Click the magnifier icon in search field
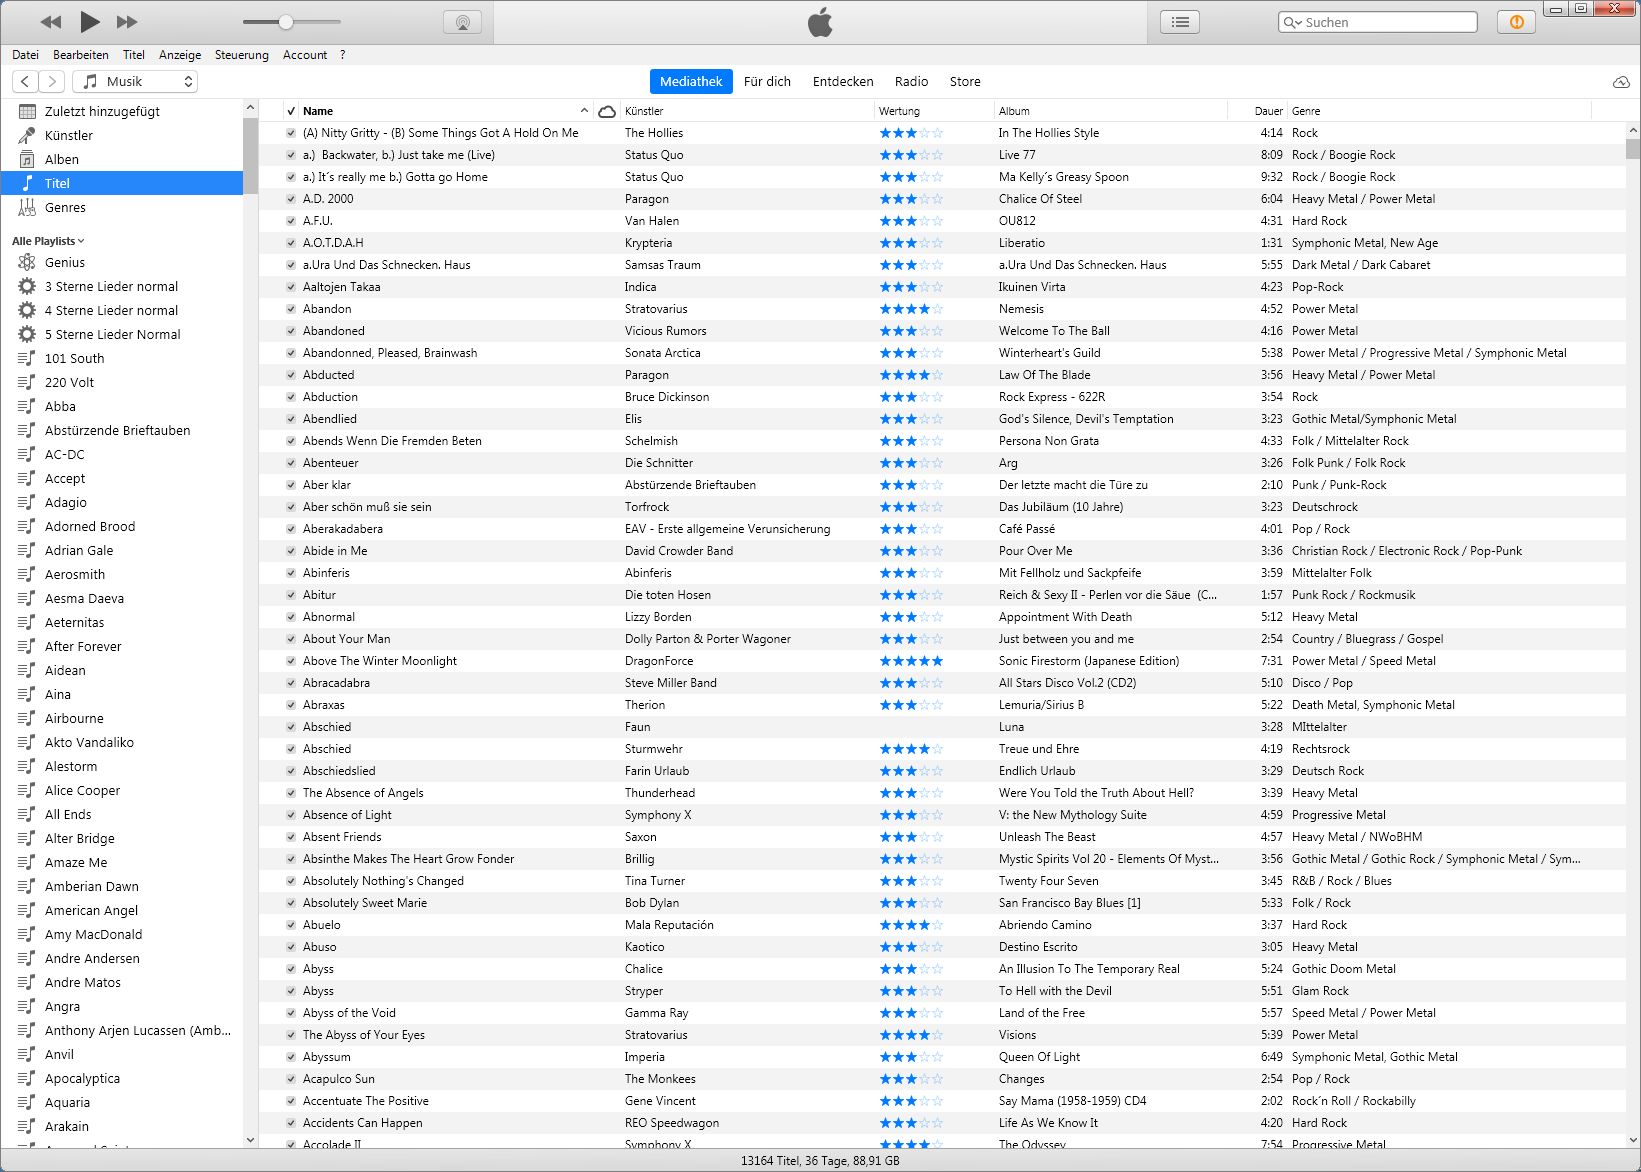This screenshot has width=1641, height=1172. pos(1292,22)
